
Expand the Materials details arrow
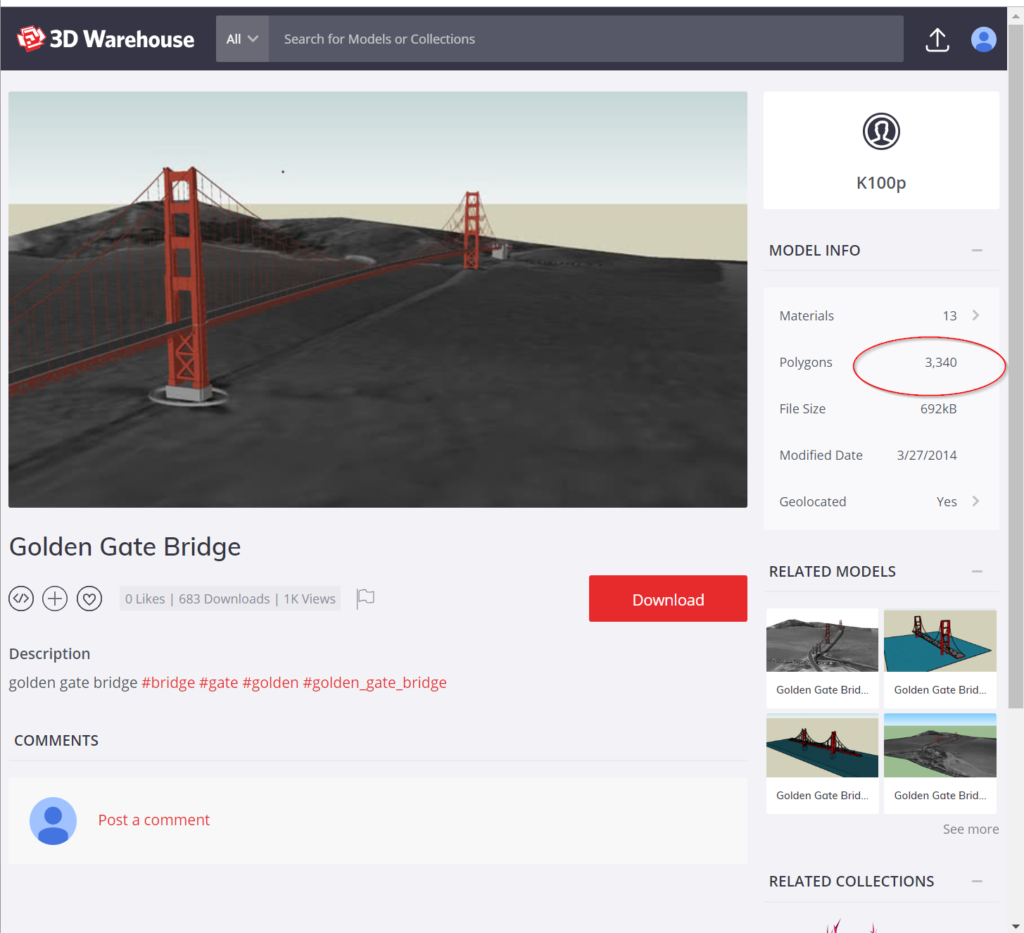pos(976,316)
